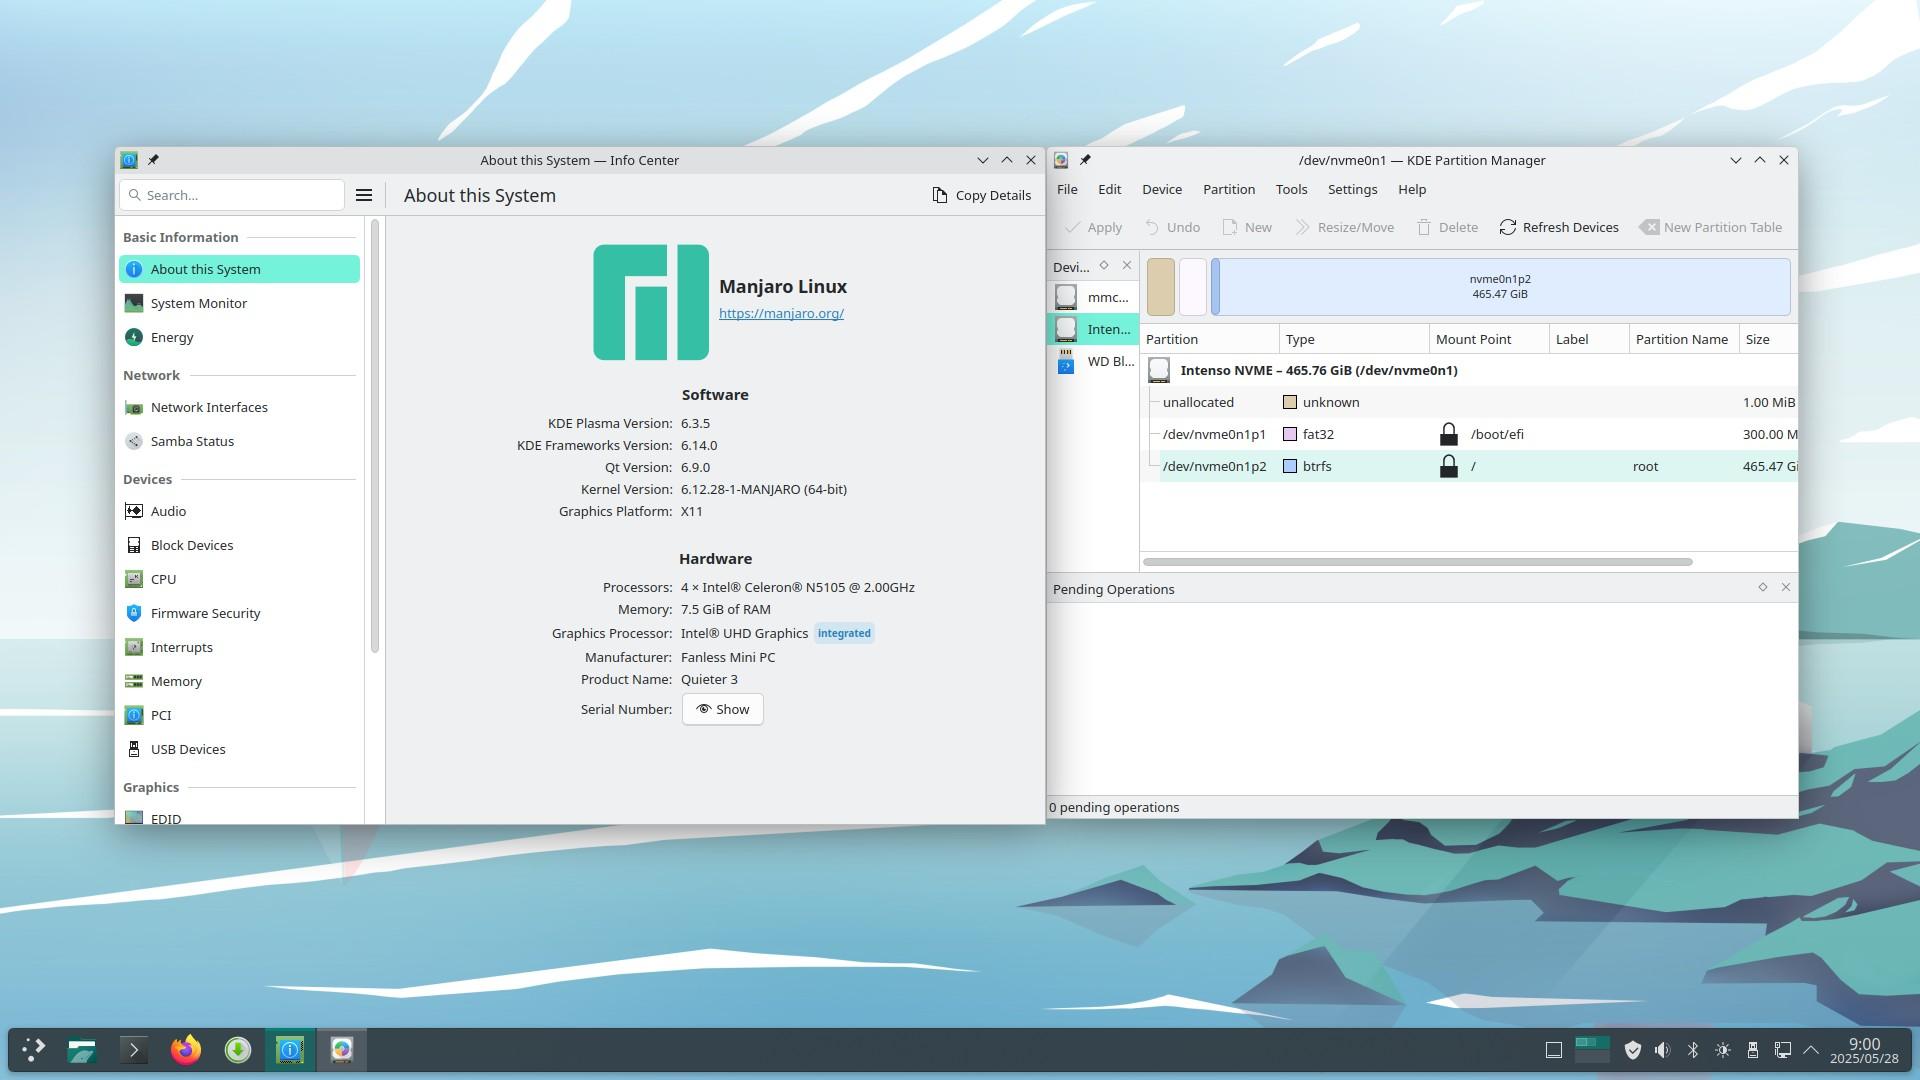The height and width of the screenshot is (1080, 1920).
Task: Open the CPU info page
Action: (239, 579)
